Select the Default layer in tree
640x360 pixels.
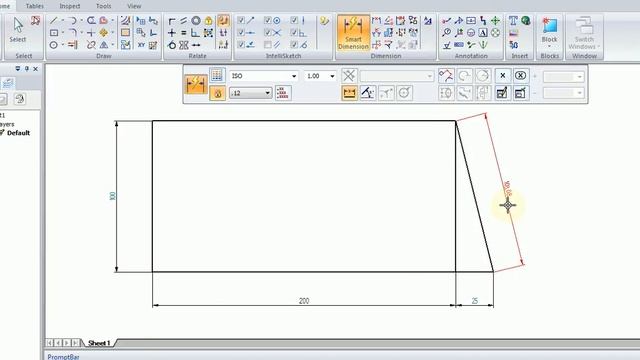click(x=18, y=133)
